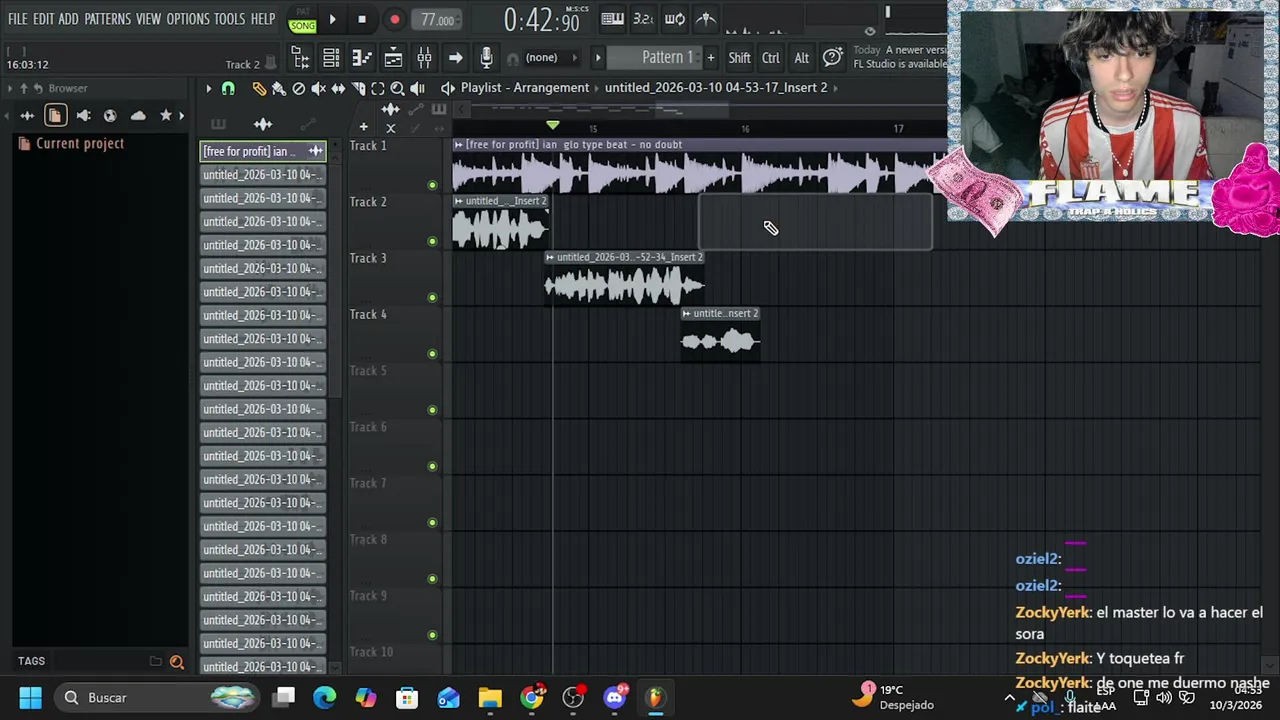
Task: Select the slice tool in the playlist
Action: click(358, 88)
